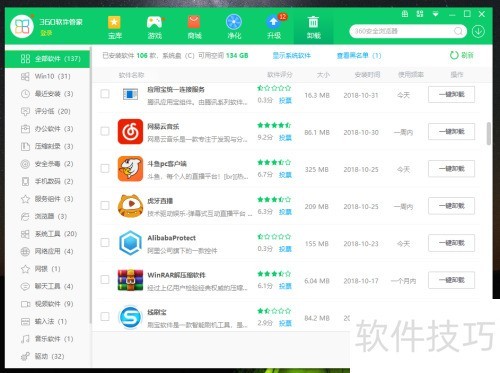The width and height of the screenshot is (500, 373).
Task: Switch to the 净化 fan tab
Action: (234, 27)
